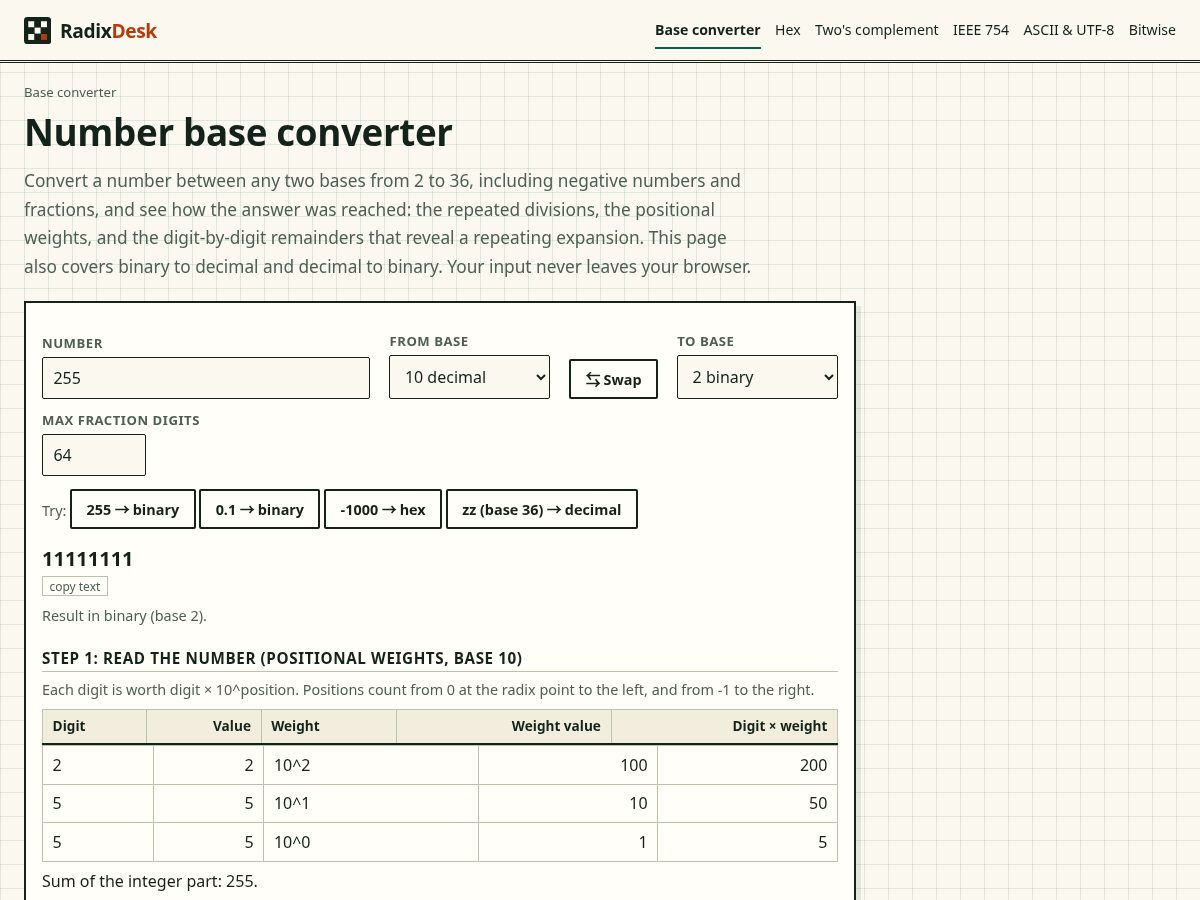Click the Weight column header
Screen dimensions: 1200x900
329,726
